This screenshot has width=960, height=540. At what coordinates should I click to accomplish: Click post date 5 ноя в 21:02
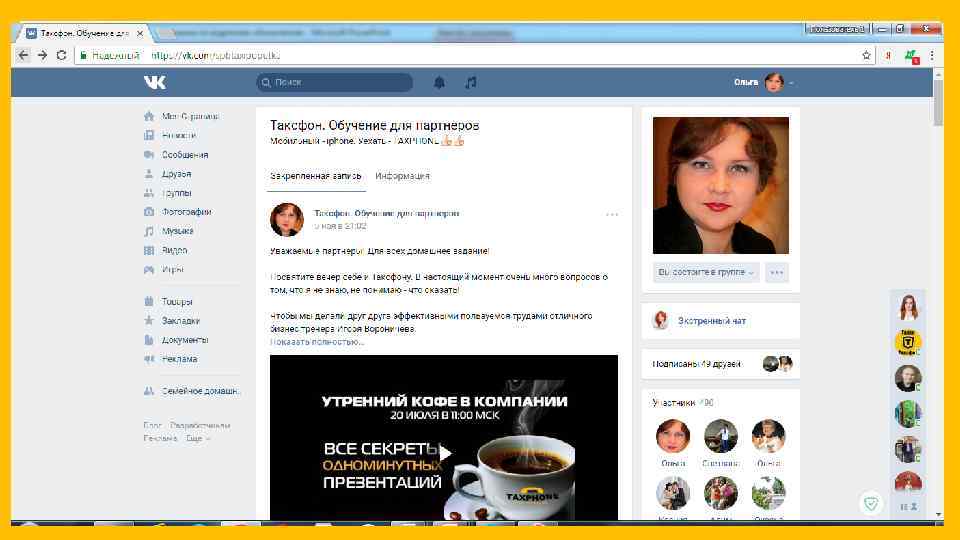[x=340, y=226]
